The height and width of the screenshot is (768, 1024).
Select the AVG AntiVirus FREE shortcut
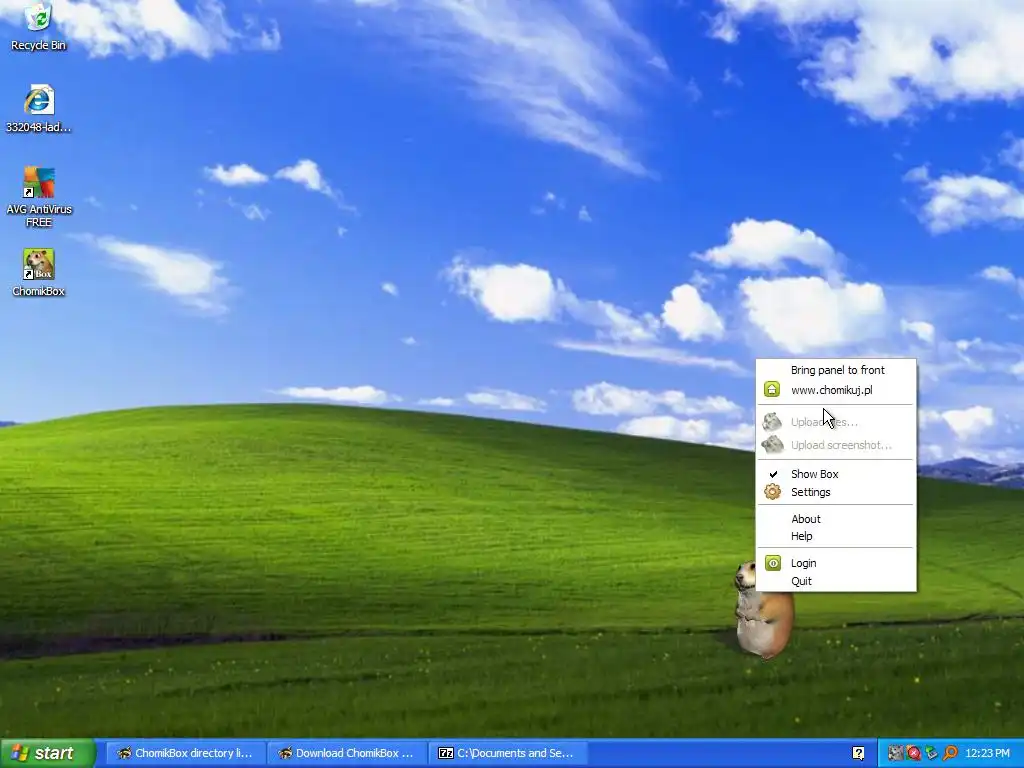(x=39, y=197)
